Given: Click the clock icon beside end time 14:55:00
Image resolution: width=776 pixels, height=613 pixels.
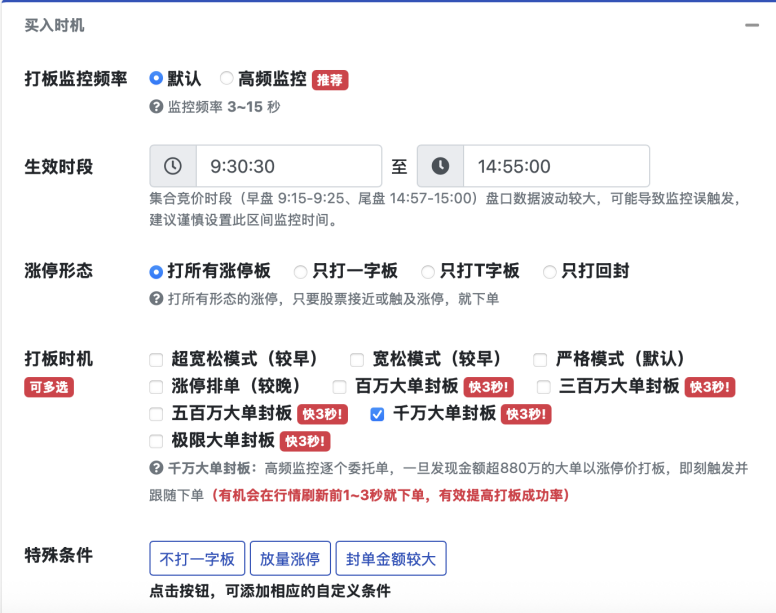Looking at the screenshot, I should click(440, 166).
